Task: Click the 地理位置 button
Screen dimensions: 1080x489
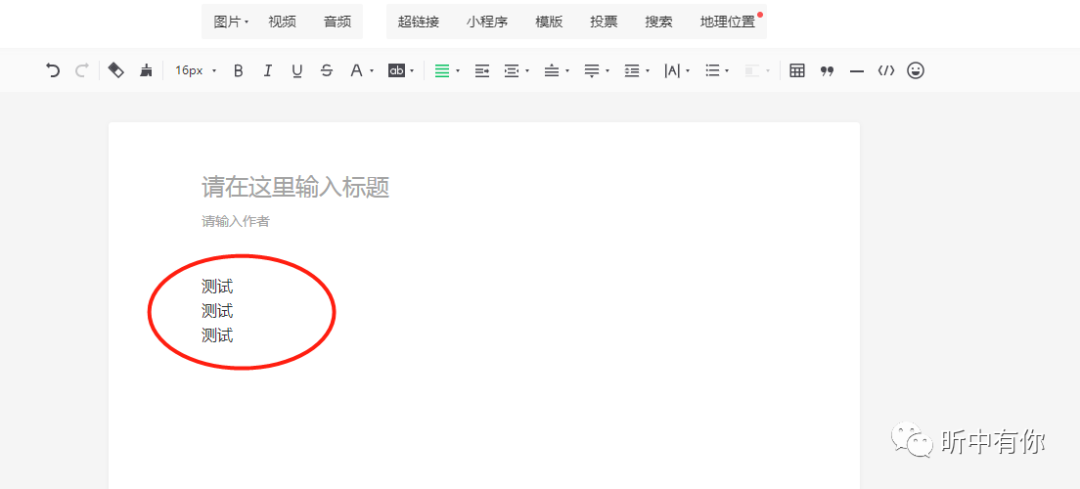Action: tap(727, 22)
